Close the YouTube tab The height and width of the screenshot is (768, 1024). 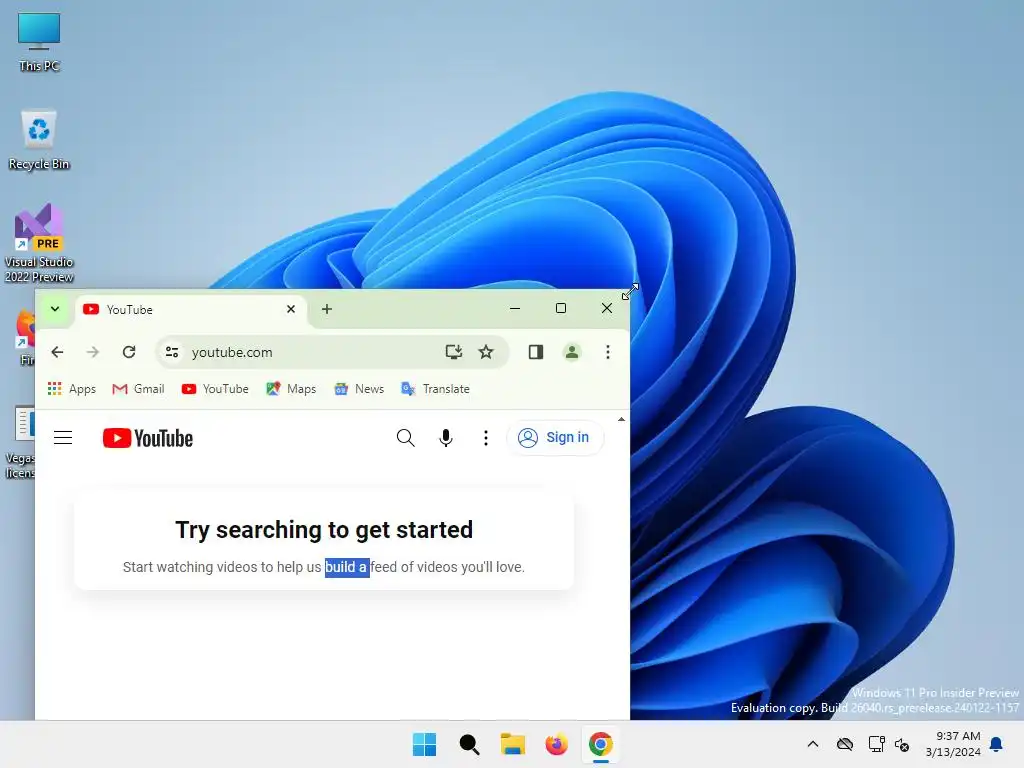291,309
